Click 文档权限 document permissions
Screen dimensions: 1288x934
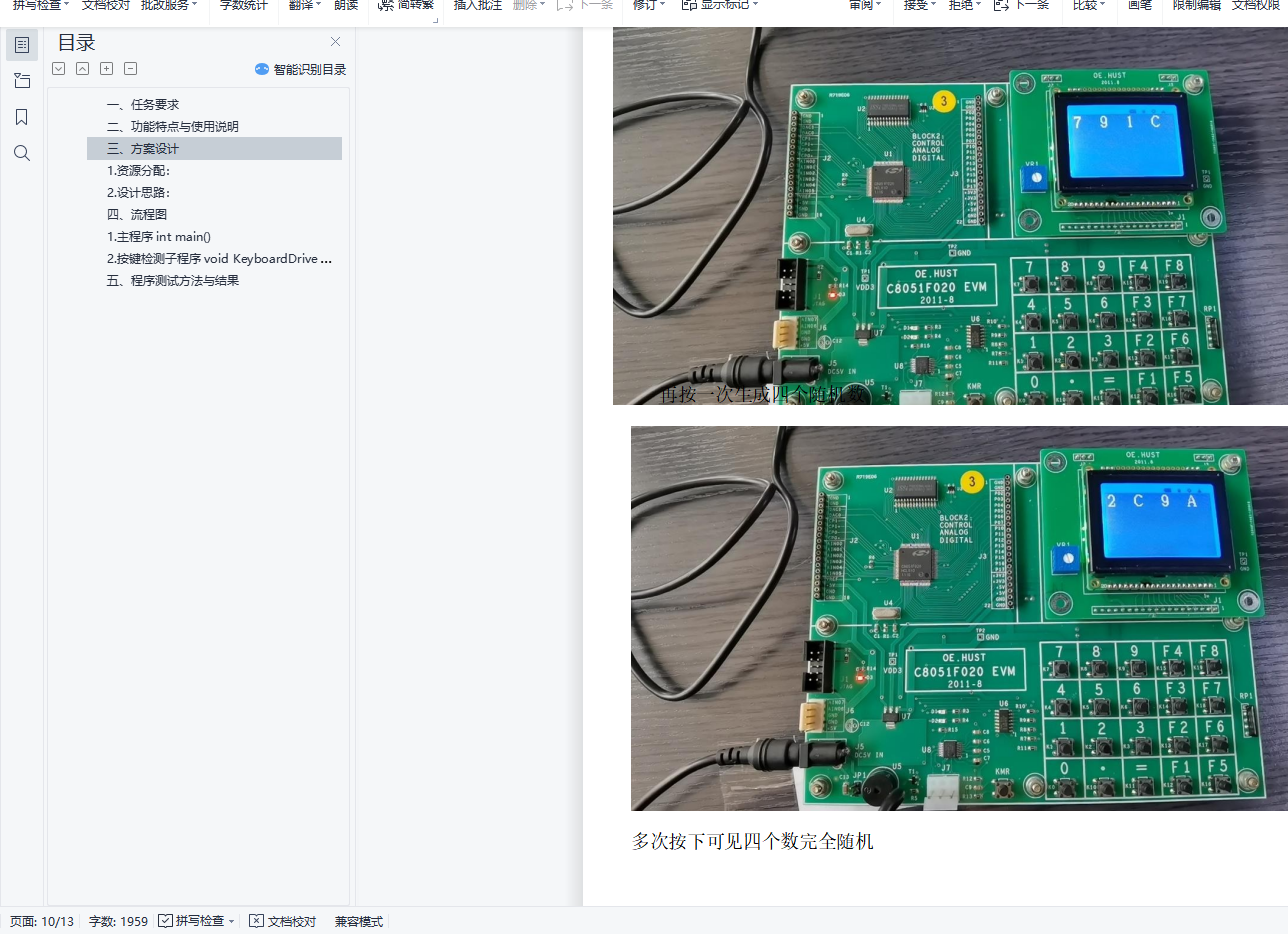point(1258,5)
